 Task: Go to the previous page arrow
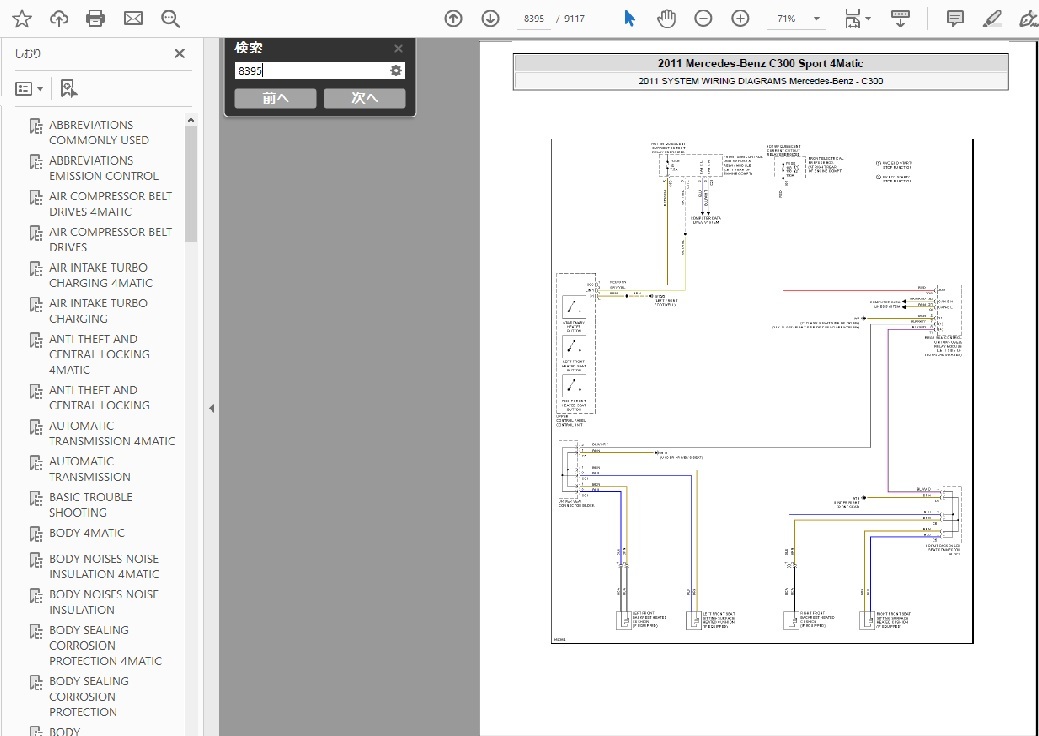(453, 19)
